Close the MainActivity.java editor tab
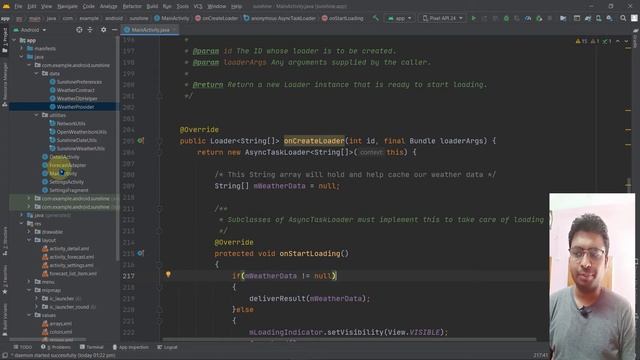 [175, 30]
